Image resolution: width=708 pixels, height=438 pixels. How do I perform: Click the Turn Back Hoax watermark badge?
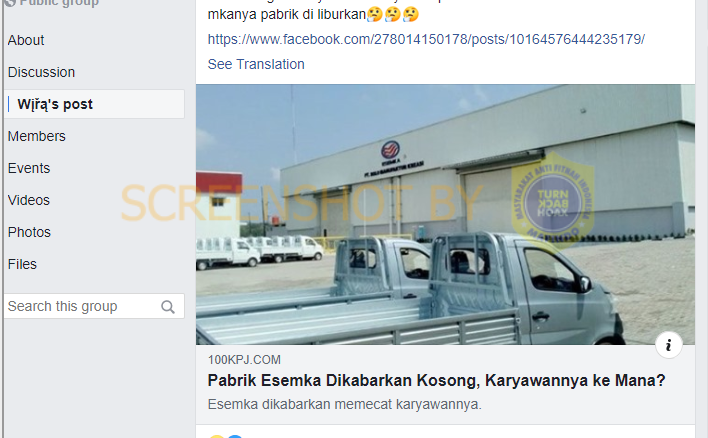[x=553, y=201]
